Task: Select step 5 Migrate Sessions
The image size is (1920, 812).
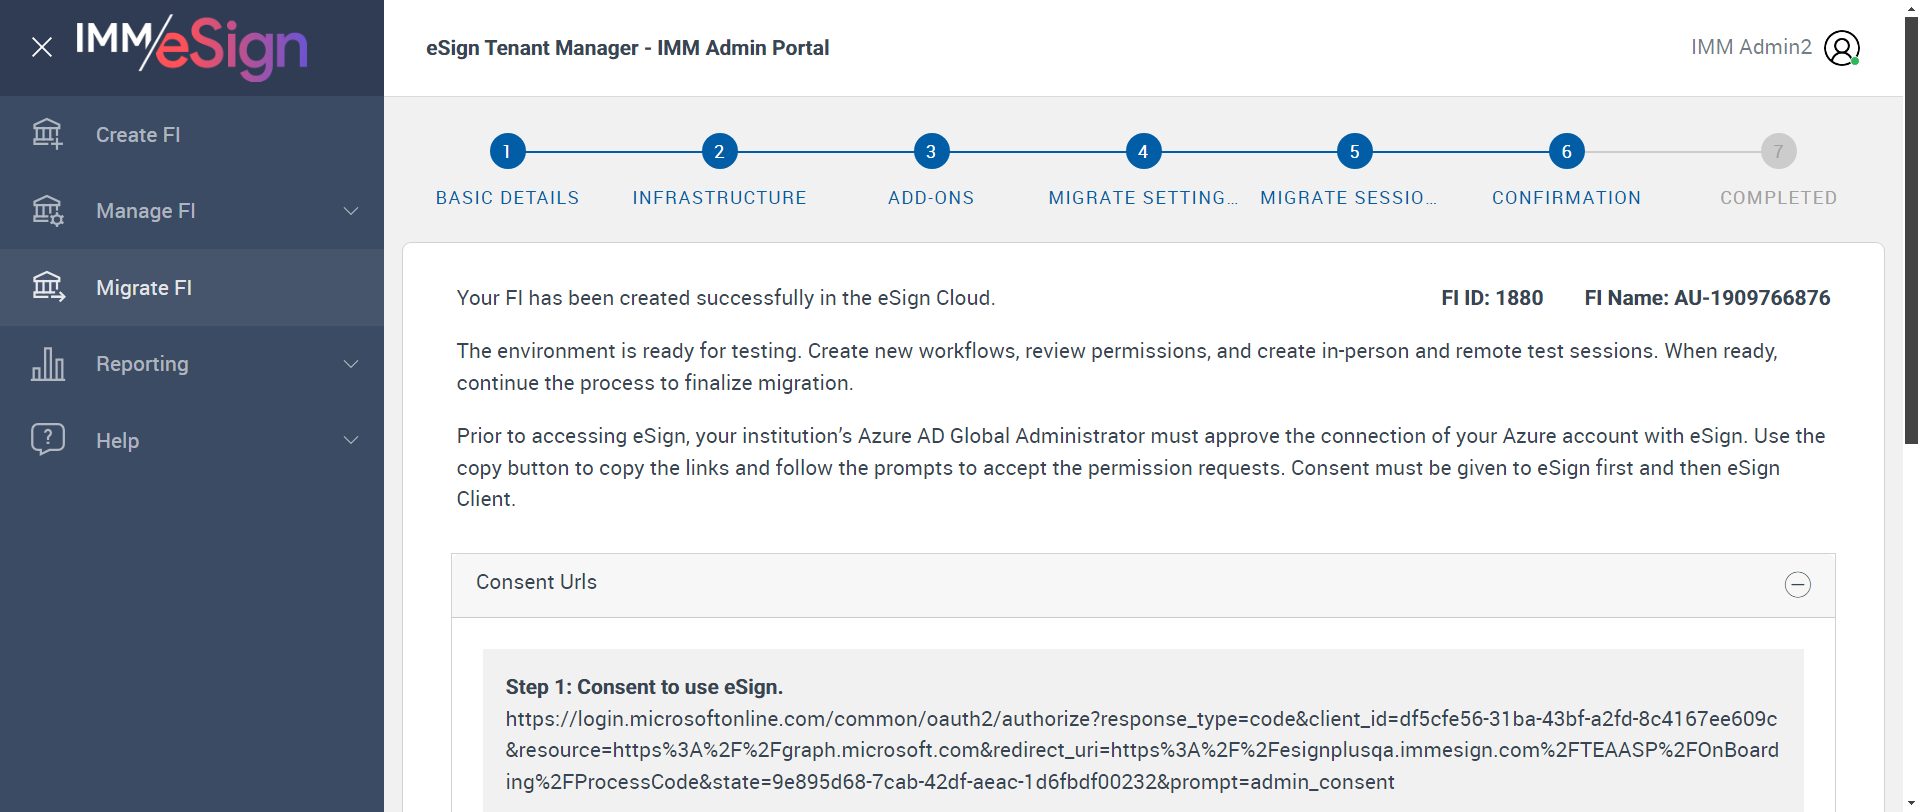Action: pos(1355,152)
